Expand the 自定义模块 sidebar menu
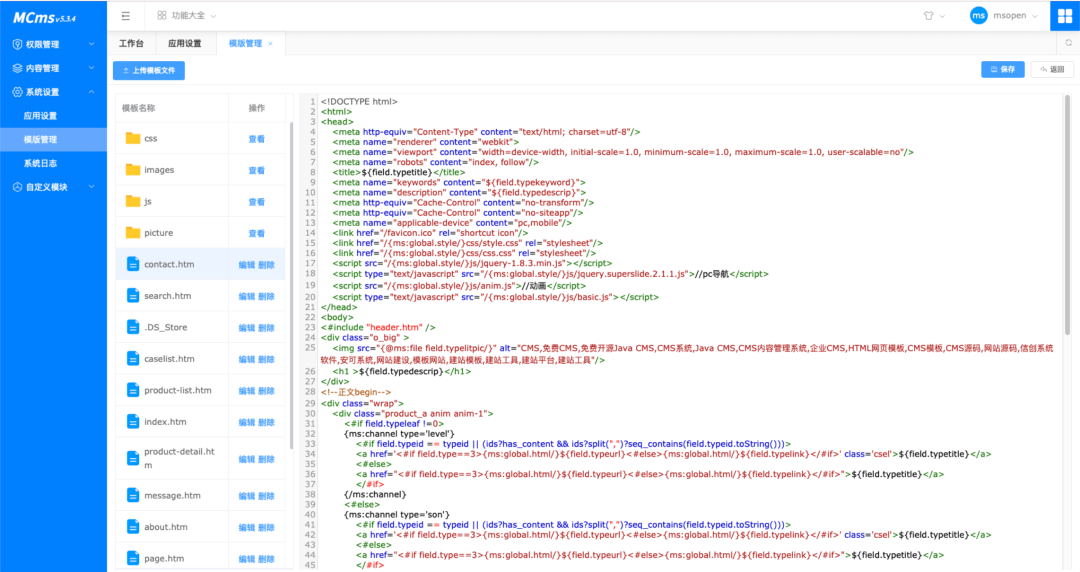Viewport: 1080px width, 572px height. (x=53, y=187)
